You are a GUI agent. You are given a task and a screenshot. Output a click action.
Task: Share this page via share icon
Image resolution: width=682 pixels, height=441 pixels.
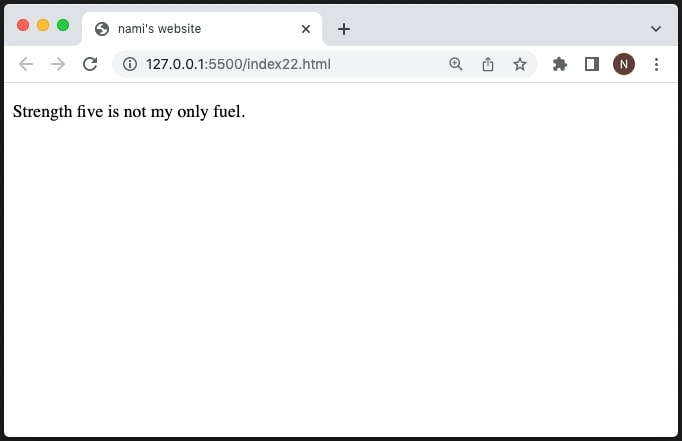pos(488,64)
